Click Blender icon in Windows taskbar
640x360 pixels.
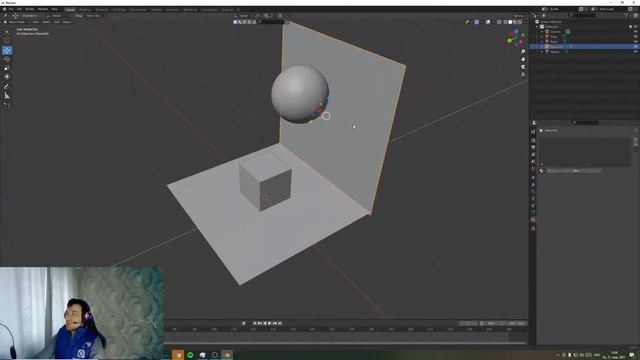227,355
